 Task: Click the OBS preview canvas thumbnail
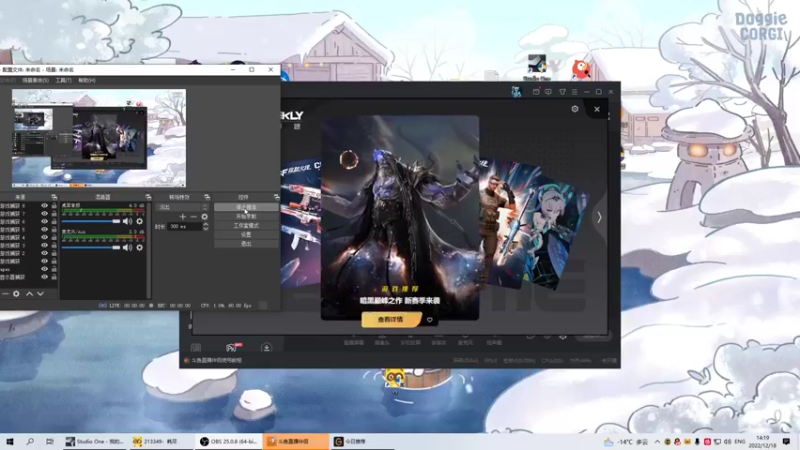[98, 138]
